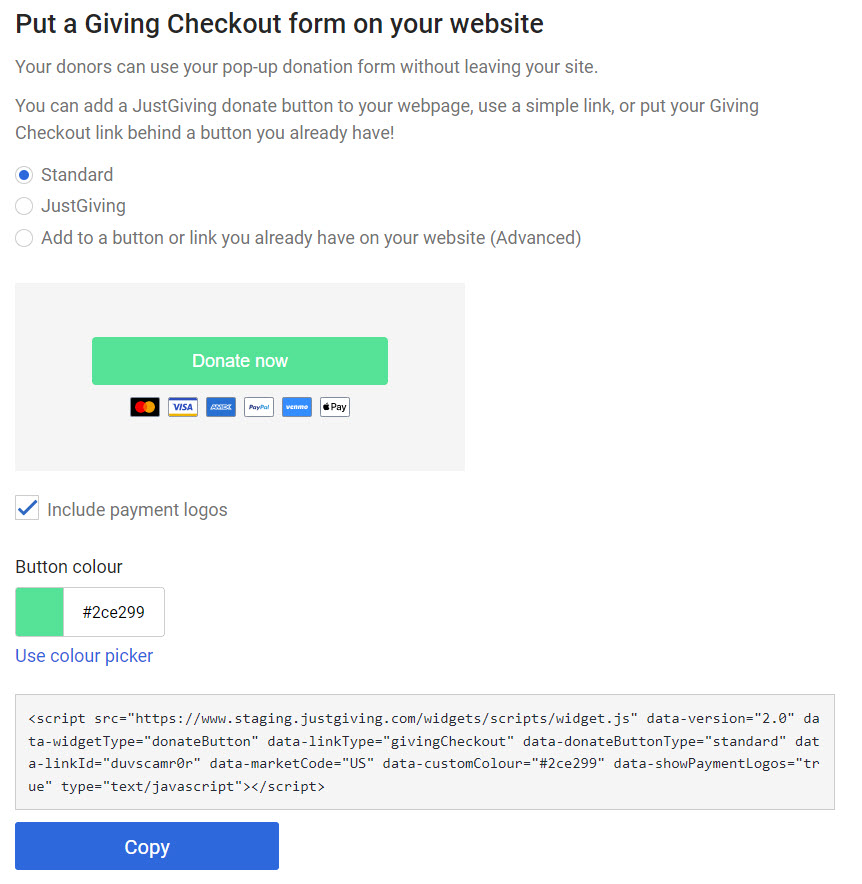The image size is (862, 884).
Task: Click the Donate now preview button
Action: click(239, 361)
